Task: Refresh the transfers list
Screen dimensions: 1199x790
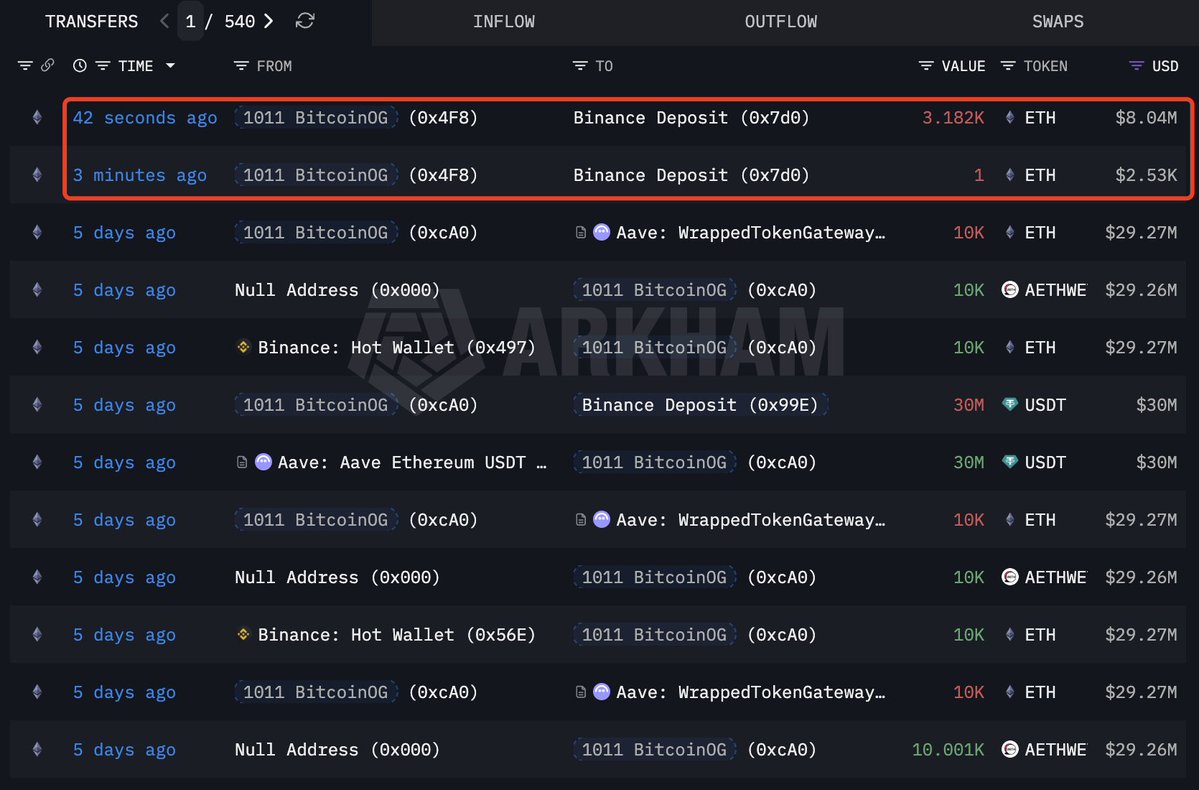Action: (x=305, y=21)
